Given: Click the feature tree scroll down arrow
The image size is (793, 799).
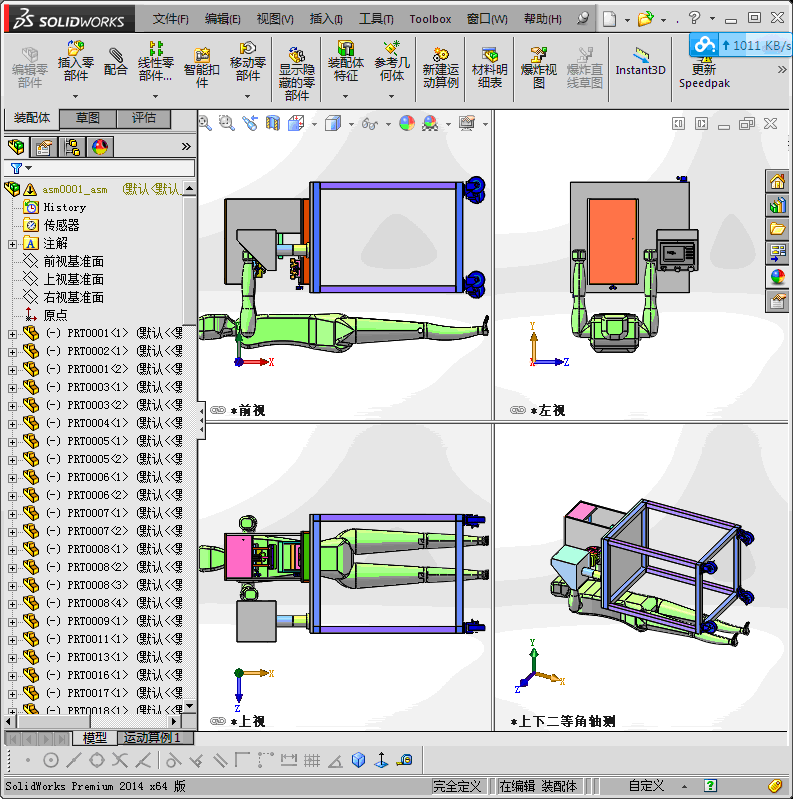Looking at the screenshot, I should tap(190, 706).
